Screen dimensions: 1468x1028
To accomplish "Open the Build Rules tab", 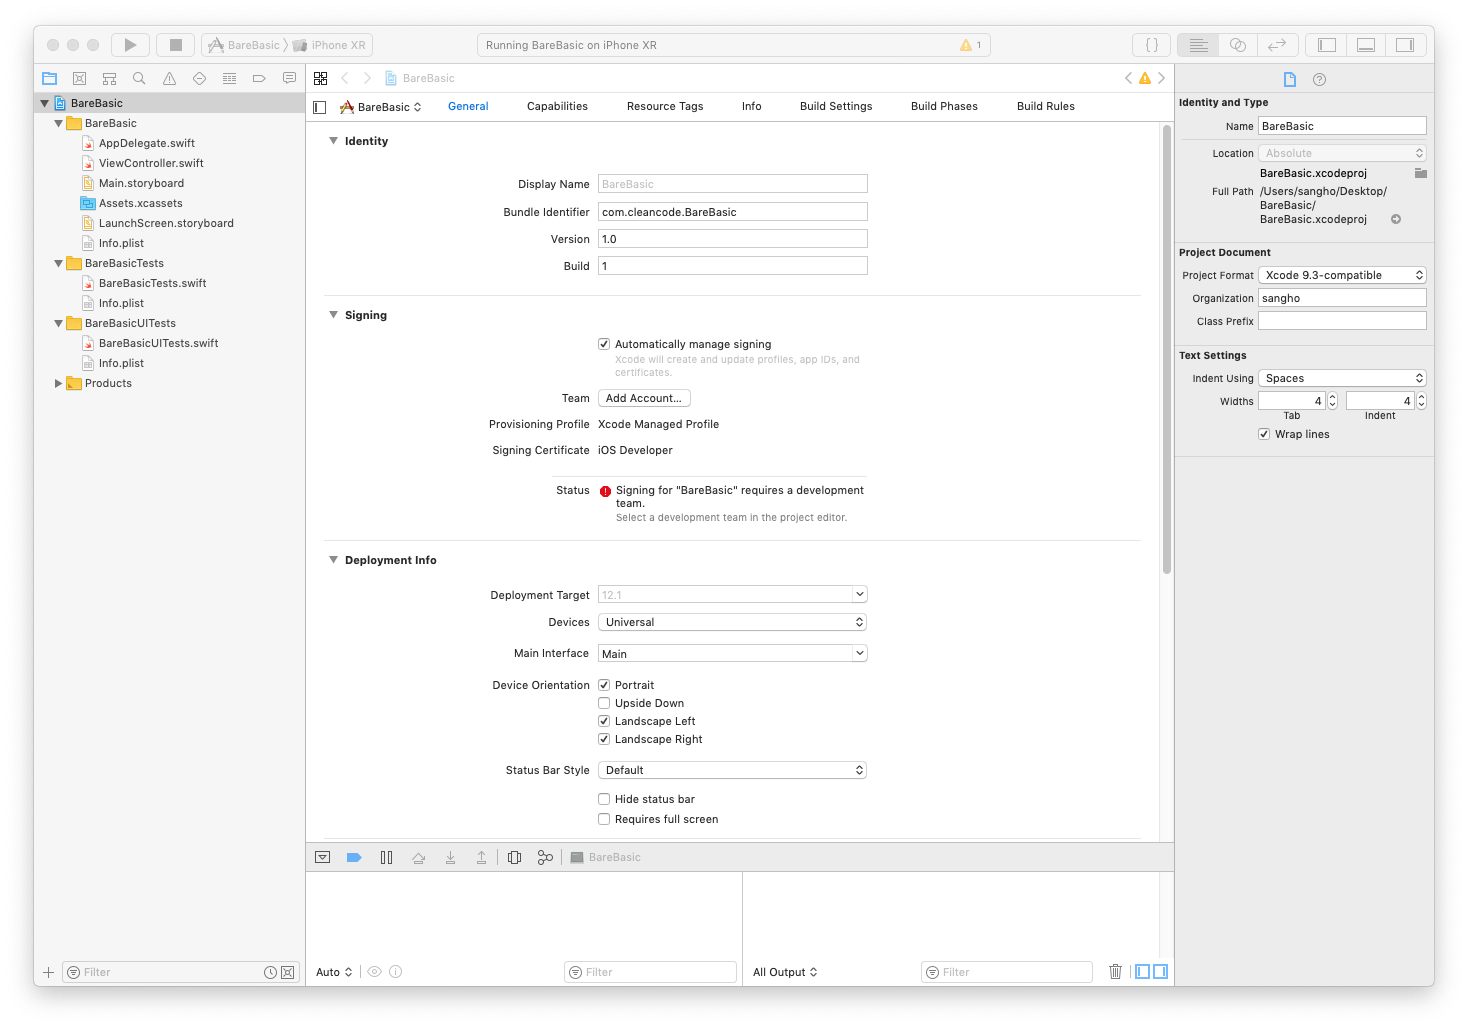I will (x=1046, y=106).
